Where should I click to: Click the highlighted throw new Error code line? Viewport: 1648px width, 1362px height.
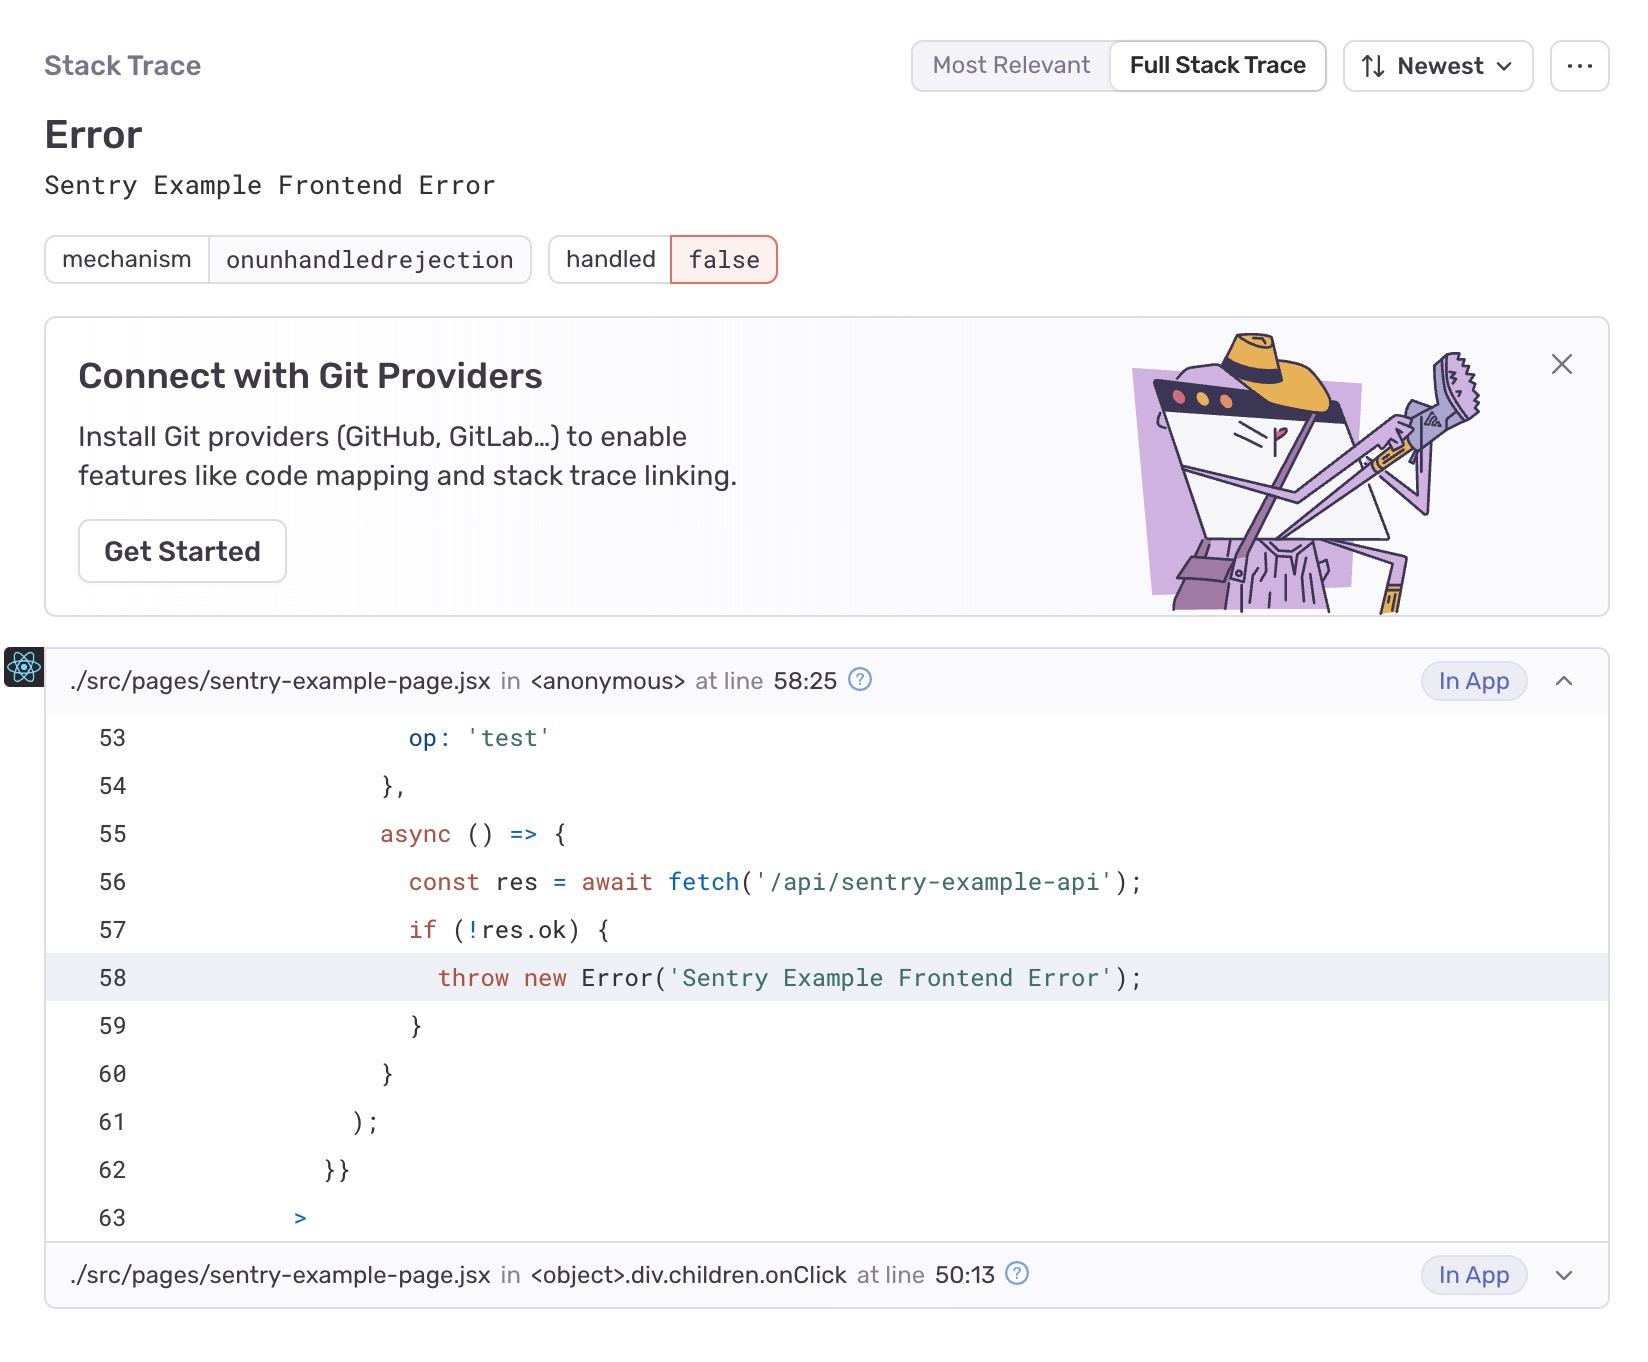coord(788,977)
